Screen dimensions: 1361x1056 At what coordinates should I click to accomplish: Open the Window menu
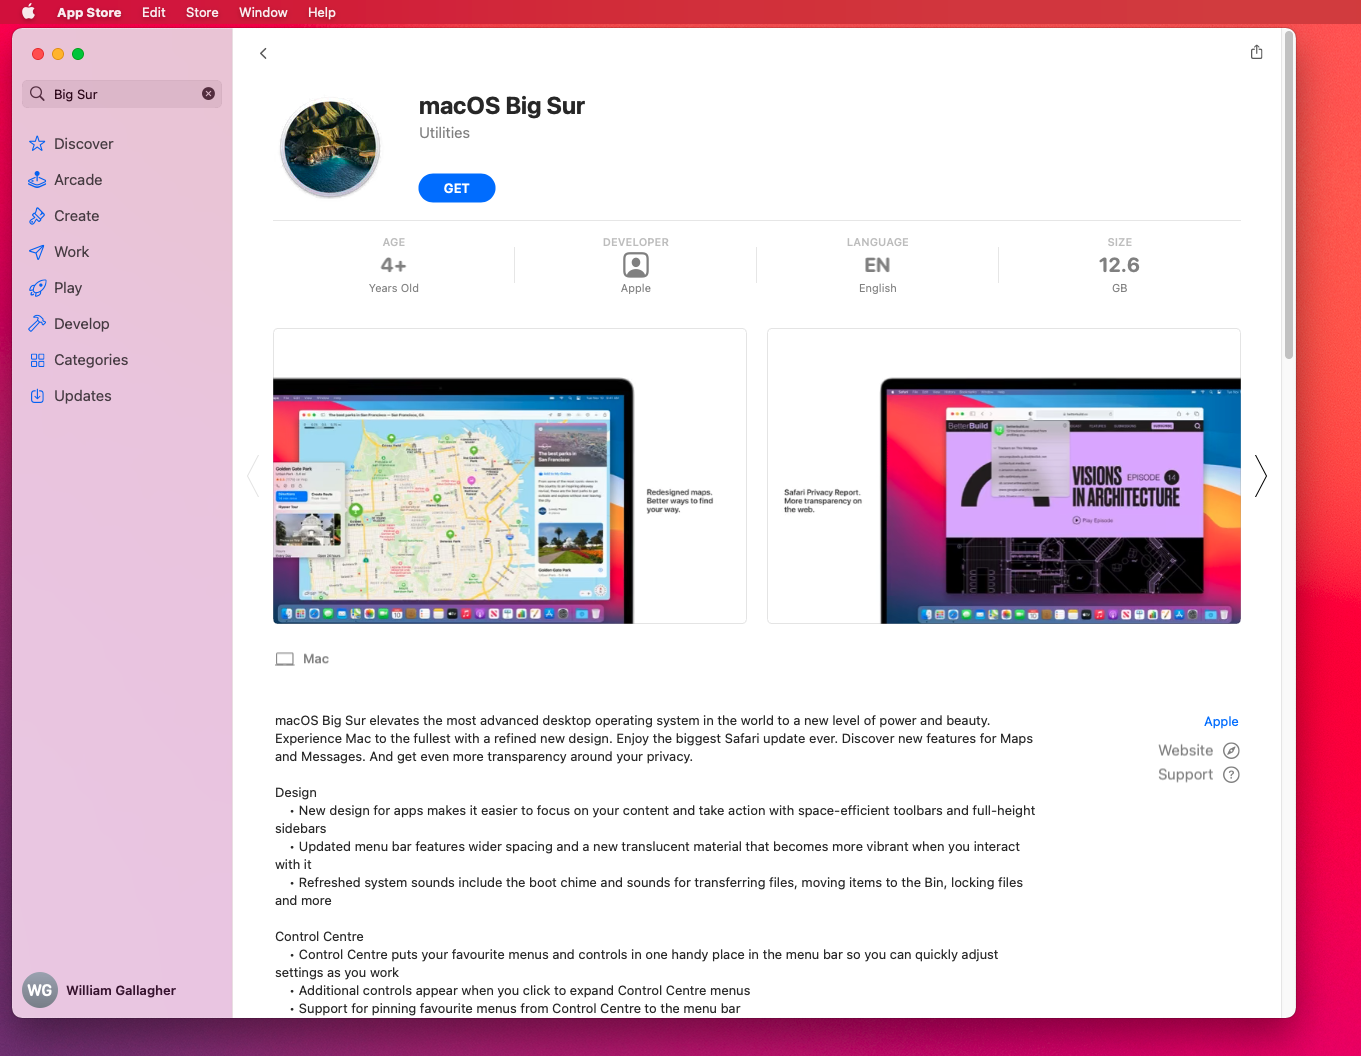[263, 12]
